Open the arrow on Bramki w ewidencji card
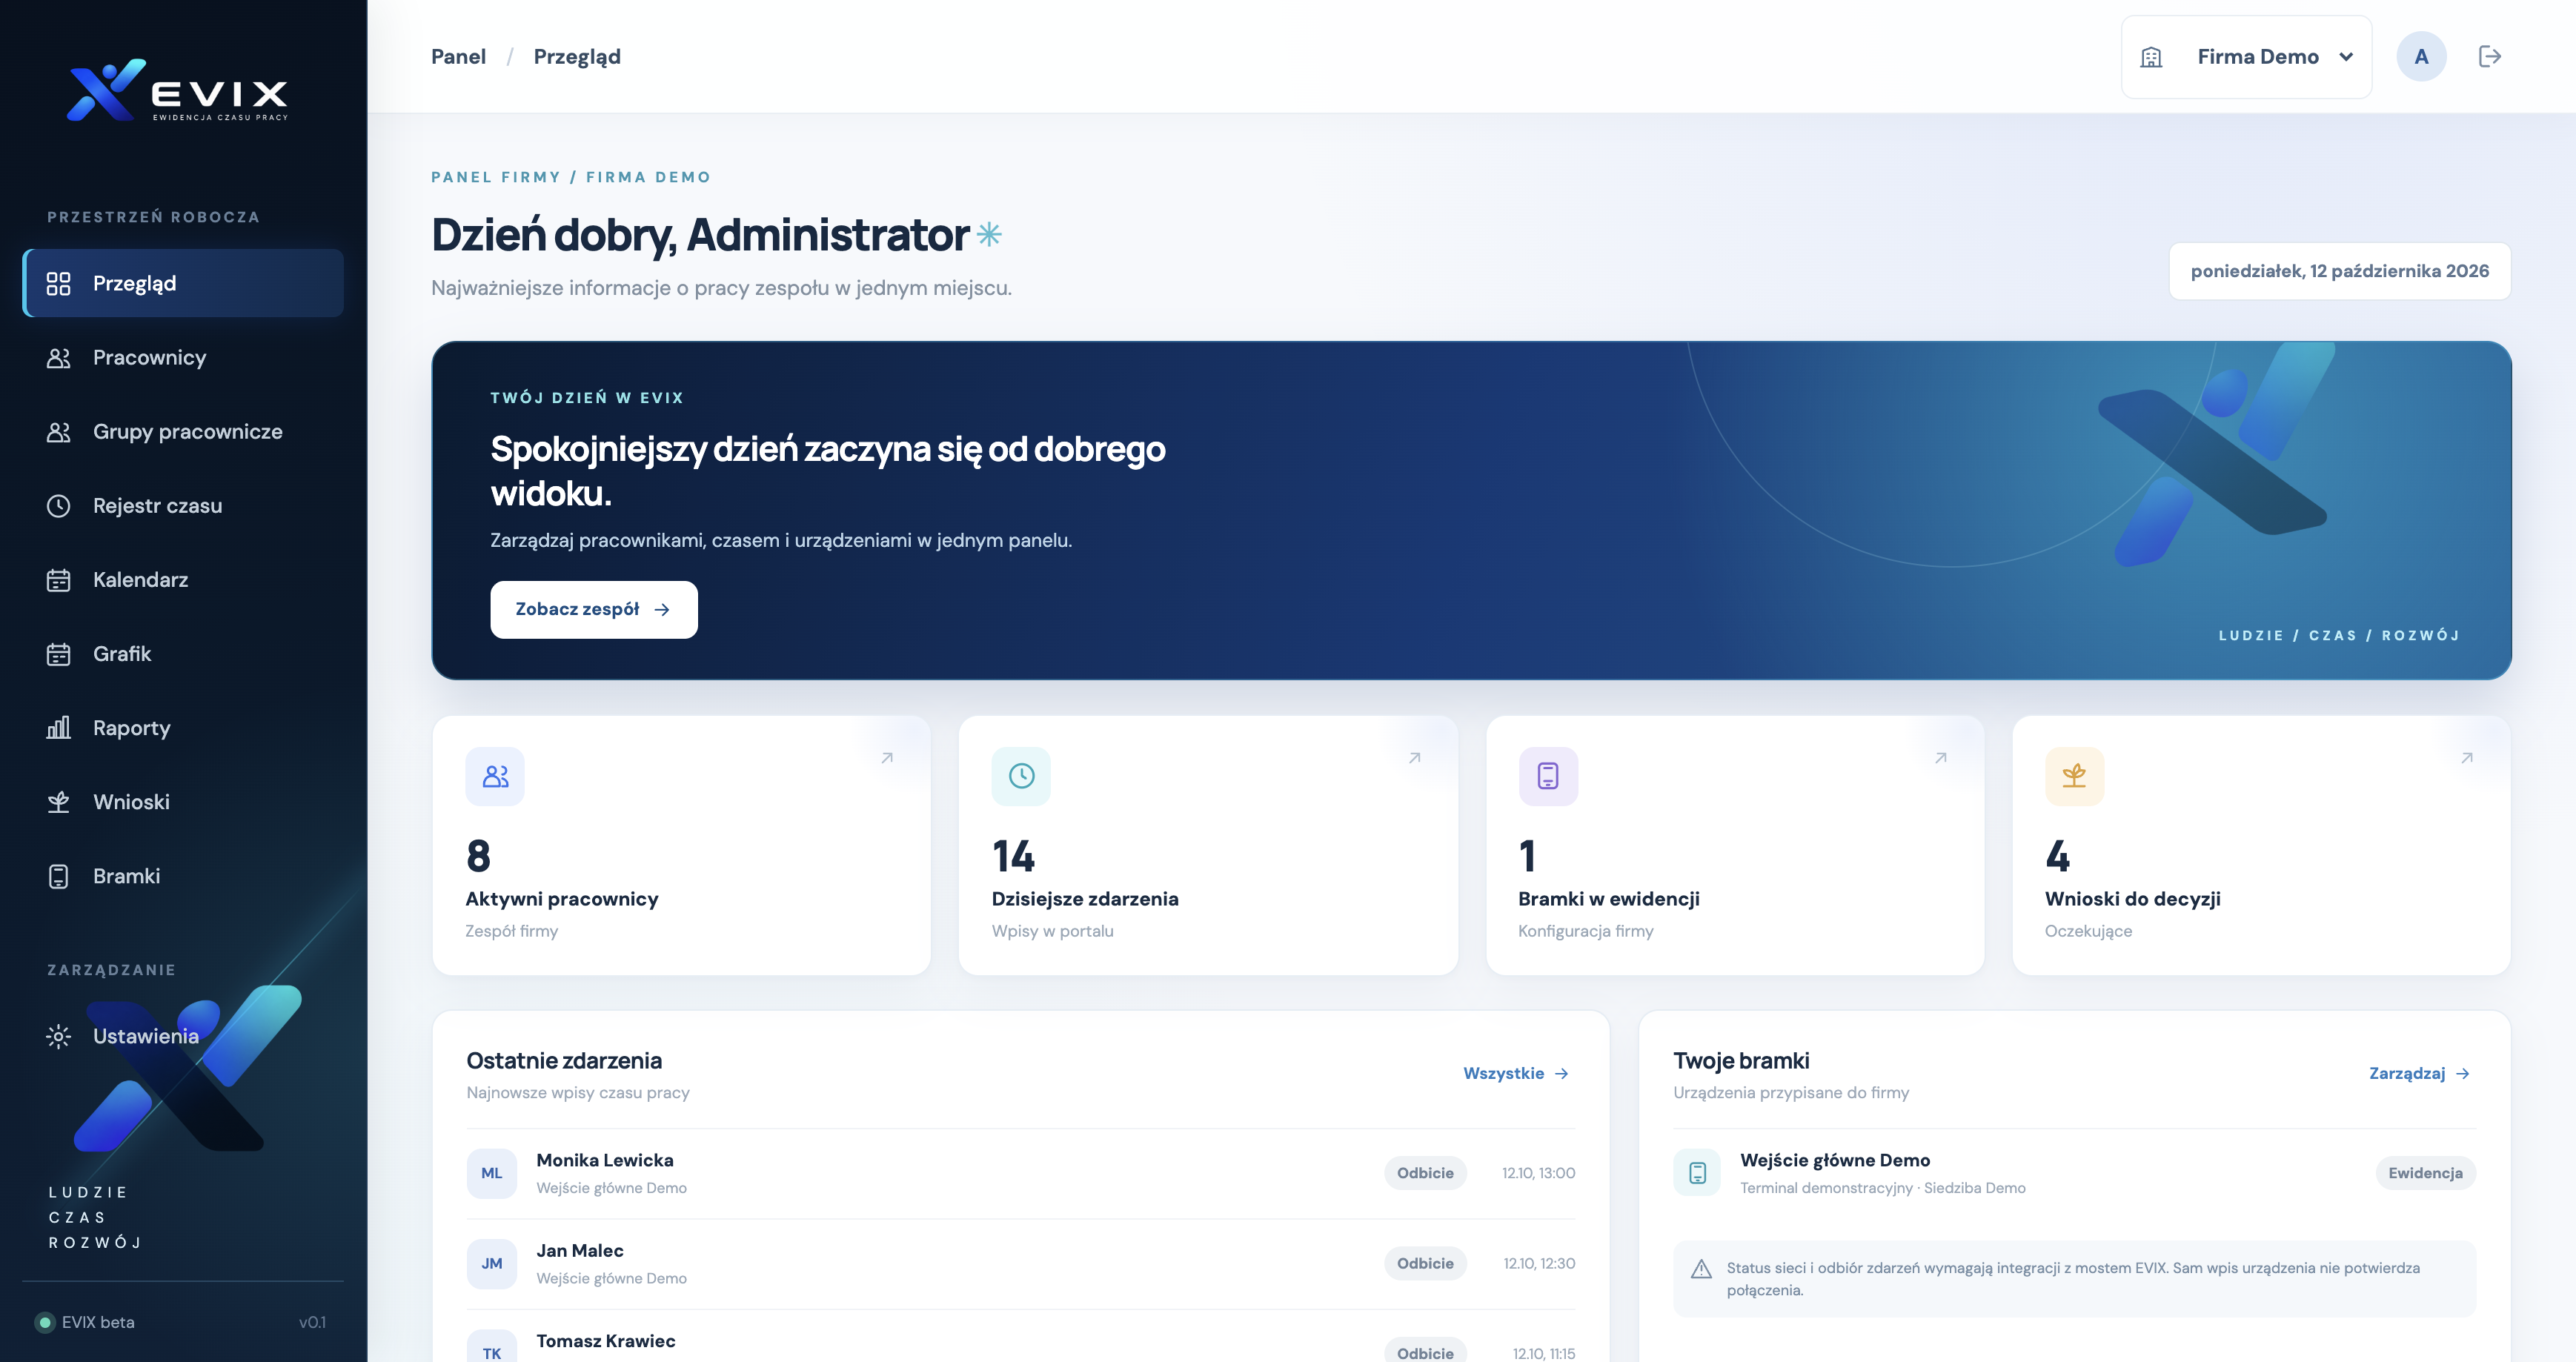The width and height of the screenshot is (2576, 1362). pyautogui.click(x=1941, y=758)
